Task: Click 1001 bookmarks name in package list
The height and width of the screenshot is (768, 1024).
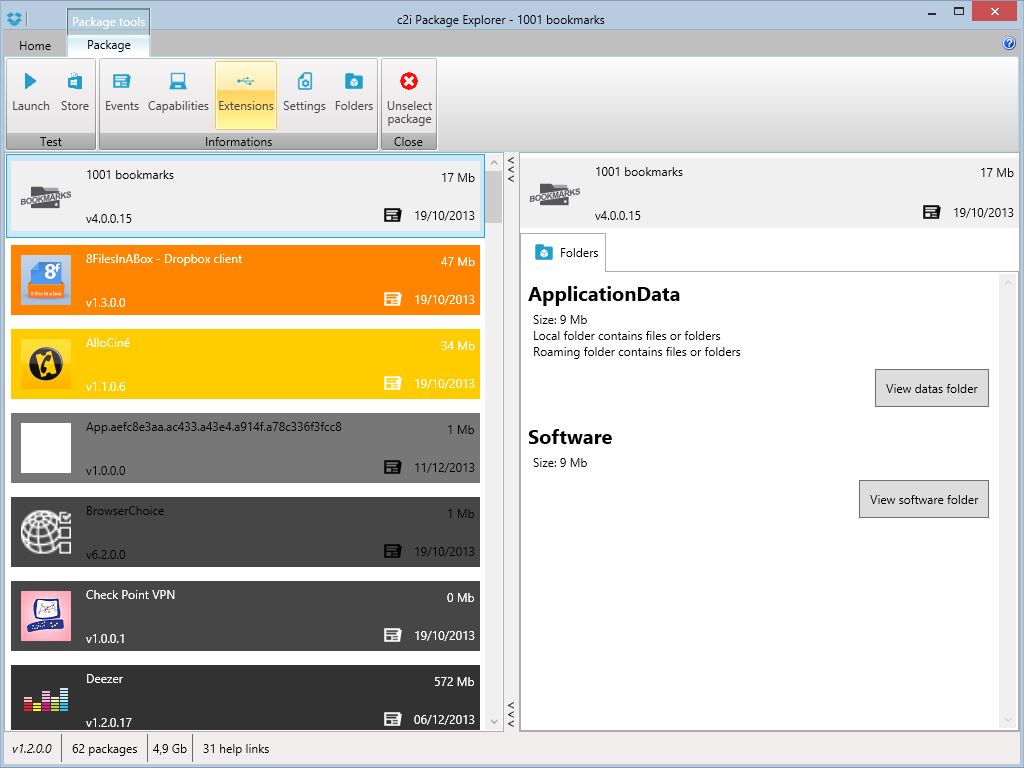Action: click(x=130, y=175)
